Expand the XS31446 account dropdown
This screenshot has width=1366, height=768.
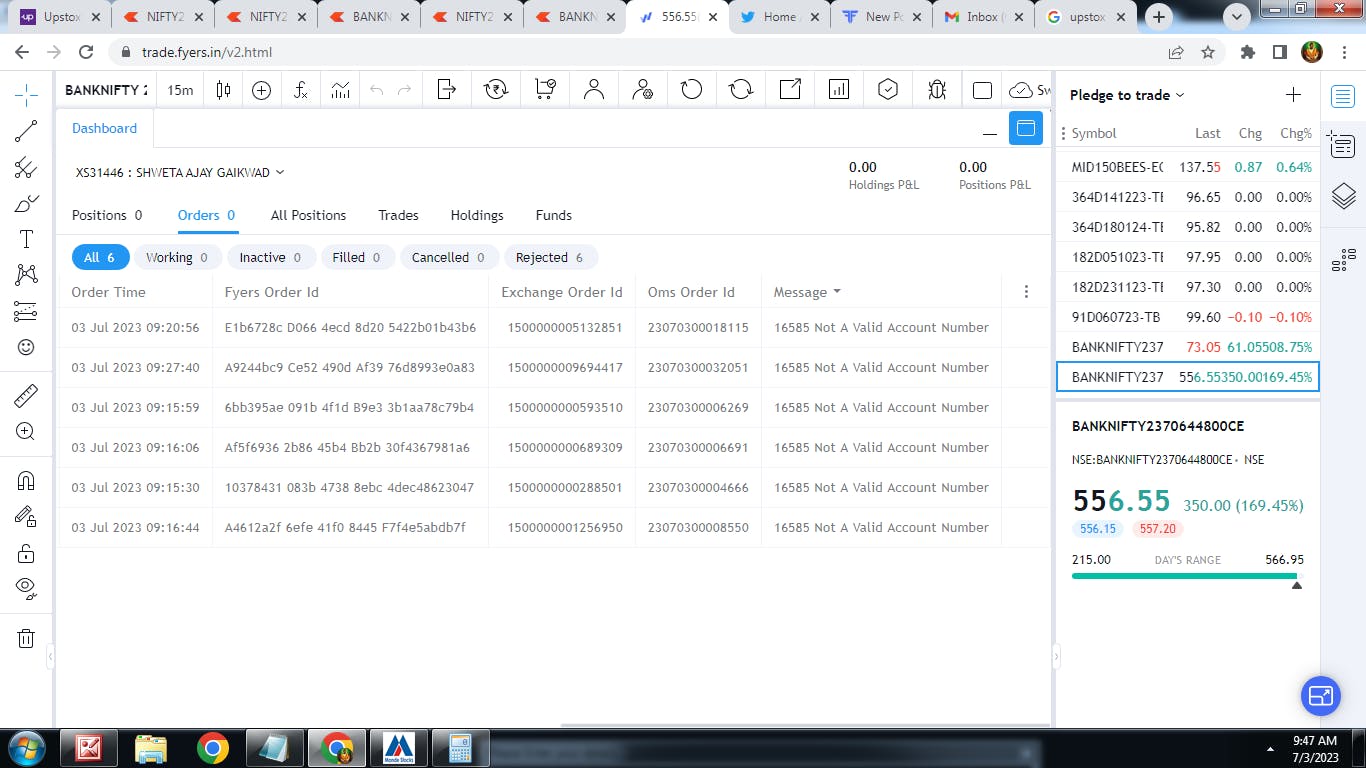click(180, 172)
